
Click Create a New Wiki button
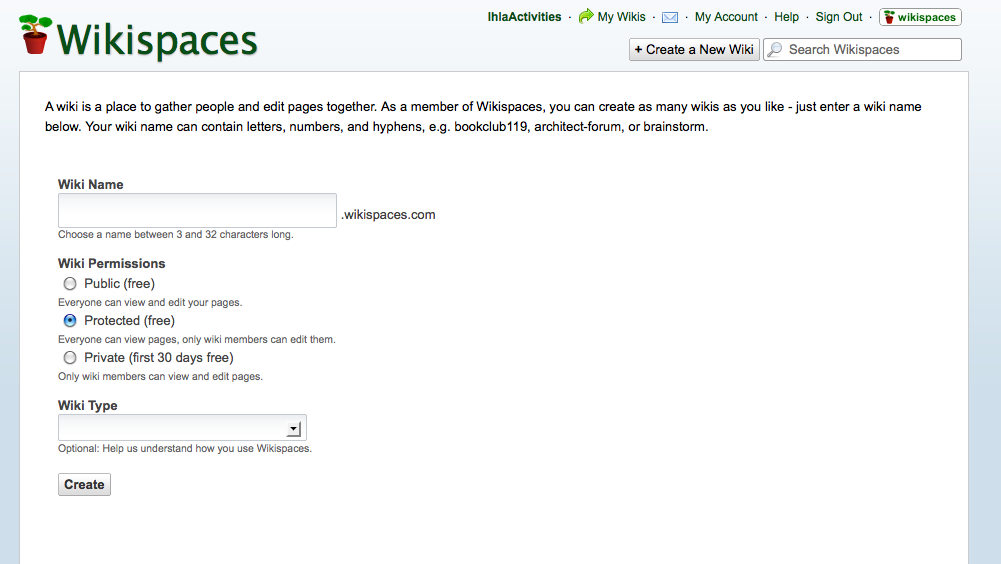point(694,50)
